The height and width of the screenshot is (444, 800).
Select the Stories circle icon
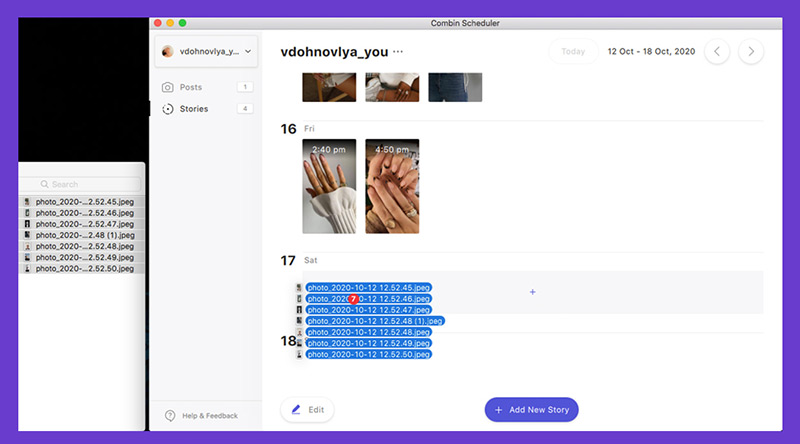click(x=167, y=109)
